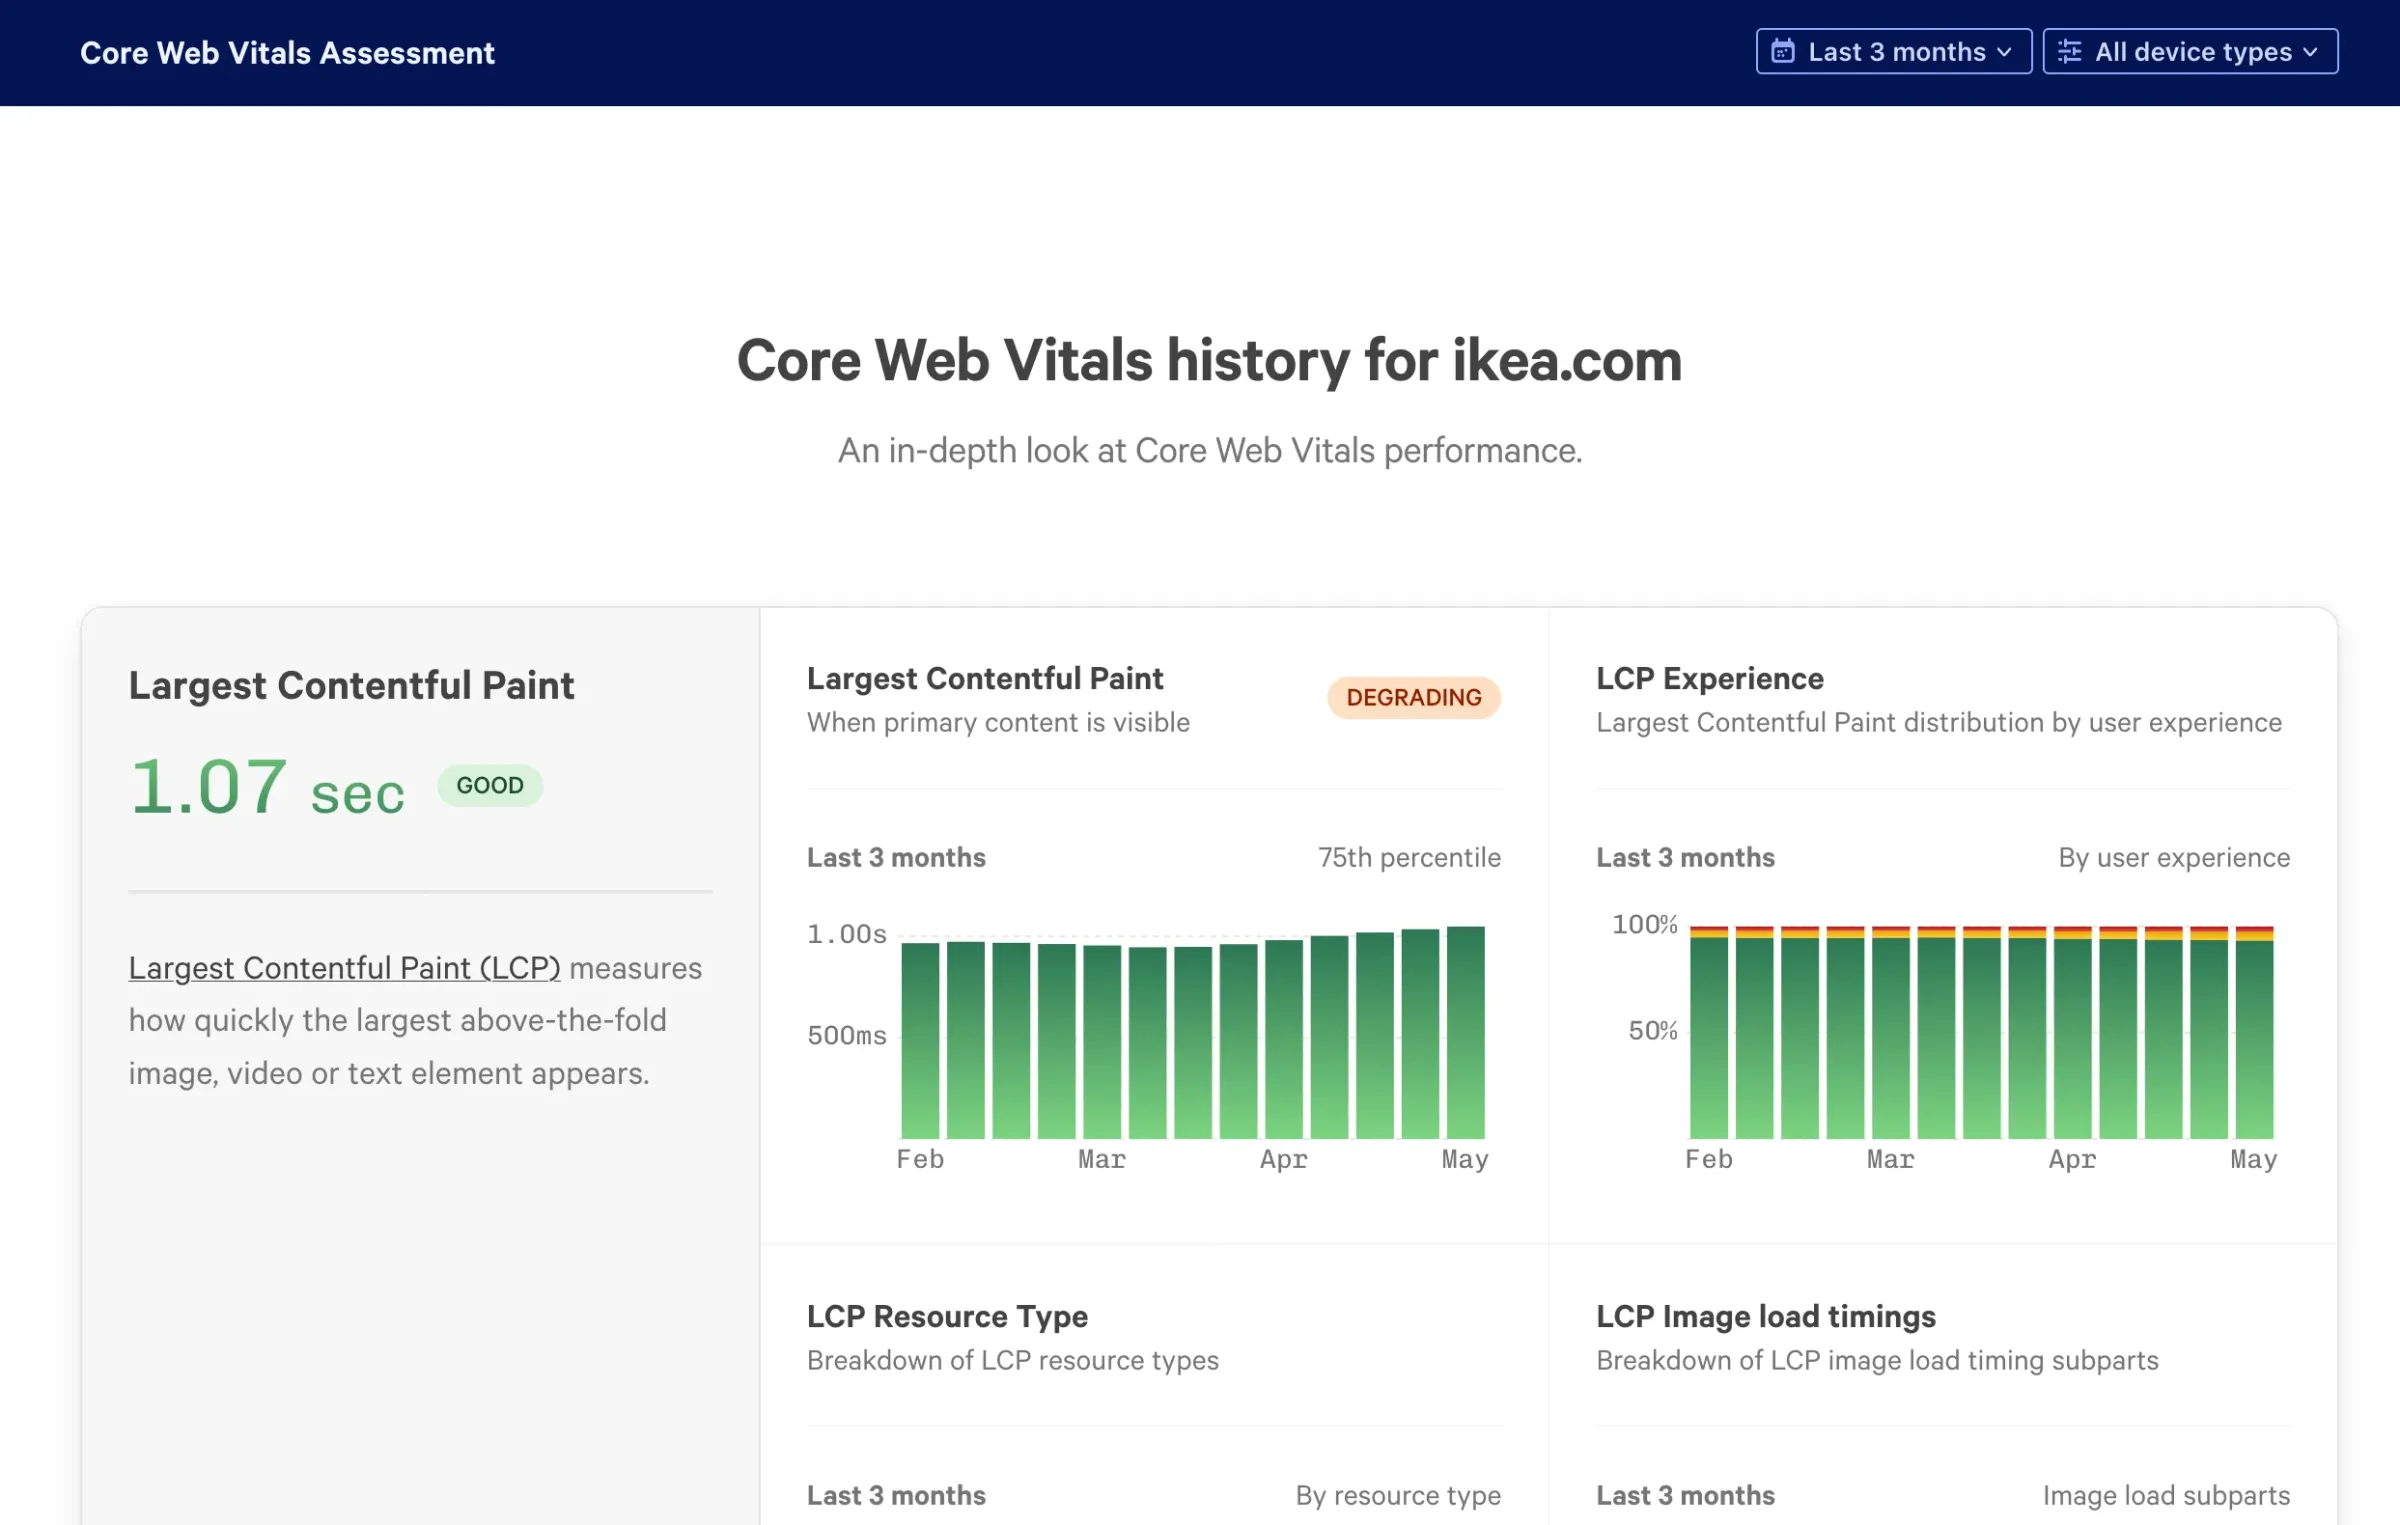This screenshot has height=1525, width=2400.
Task: Click When primary content is visible subtitle
Action: (x=998, y=722)
